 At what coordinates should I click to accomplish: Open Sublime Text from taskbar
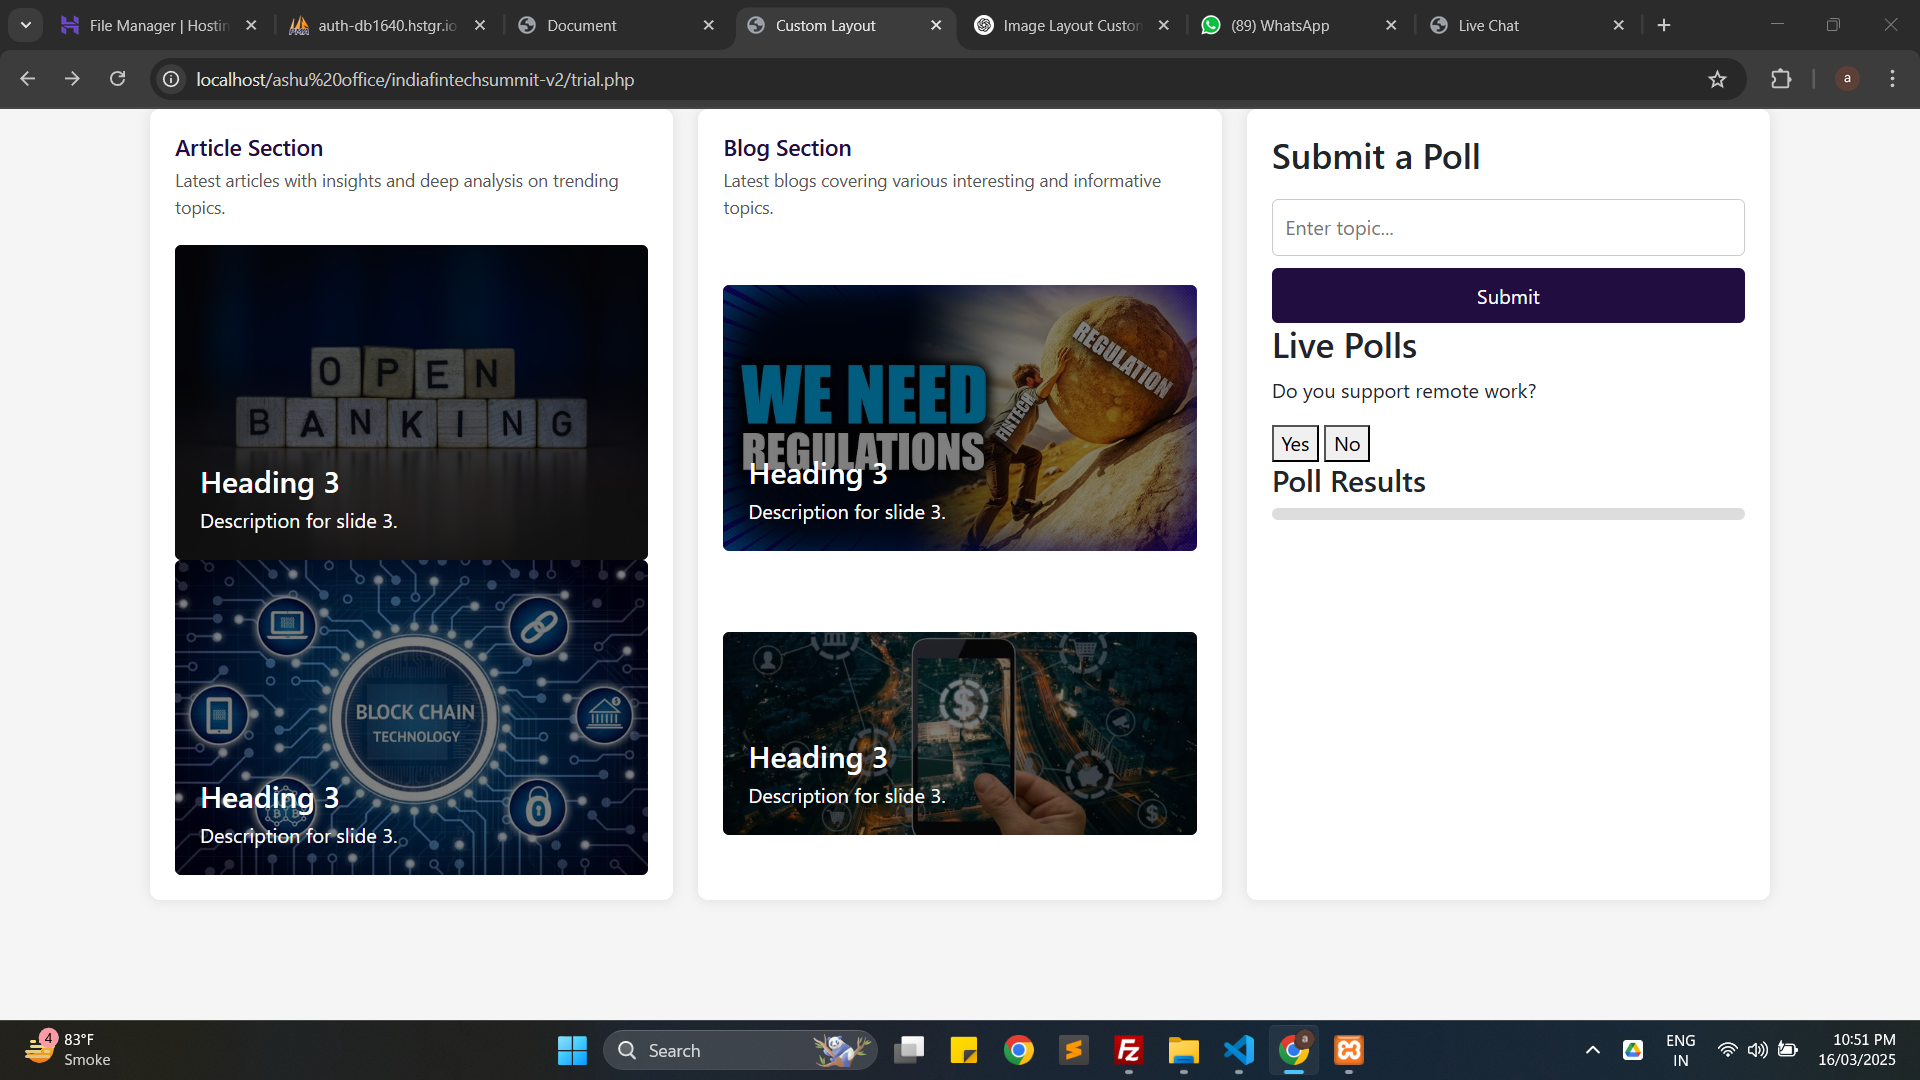tap(1074, 1050)
